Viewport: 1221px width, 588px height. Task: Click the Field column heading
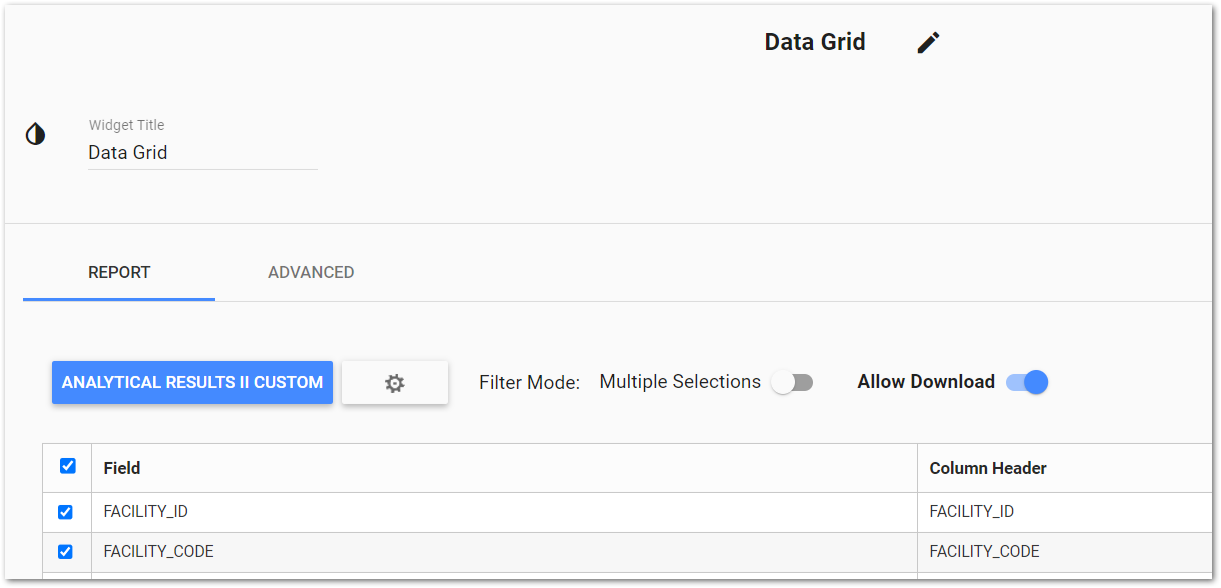122,467
